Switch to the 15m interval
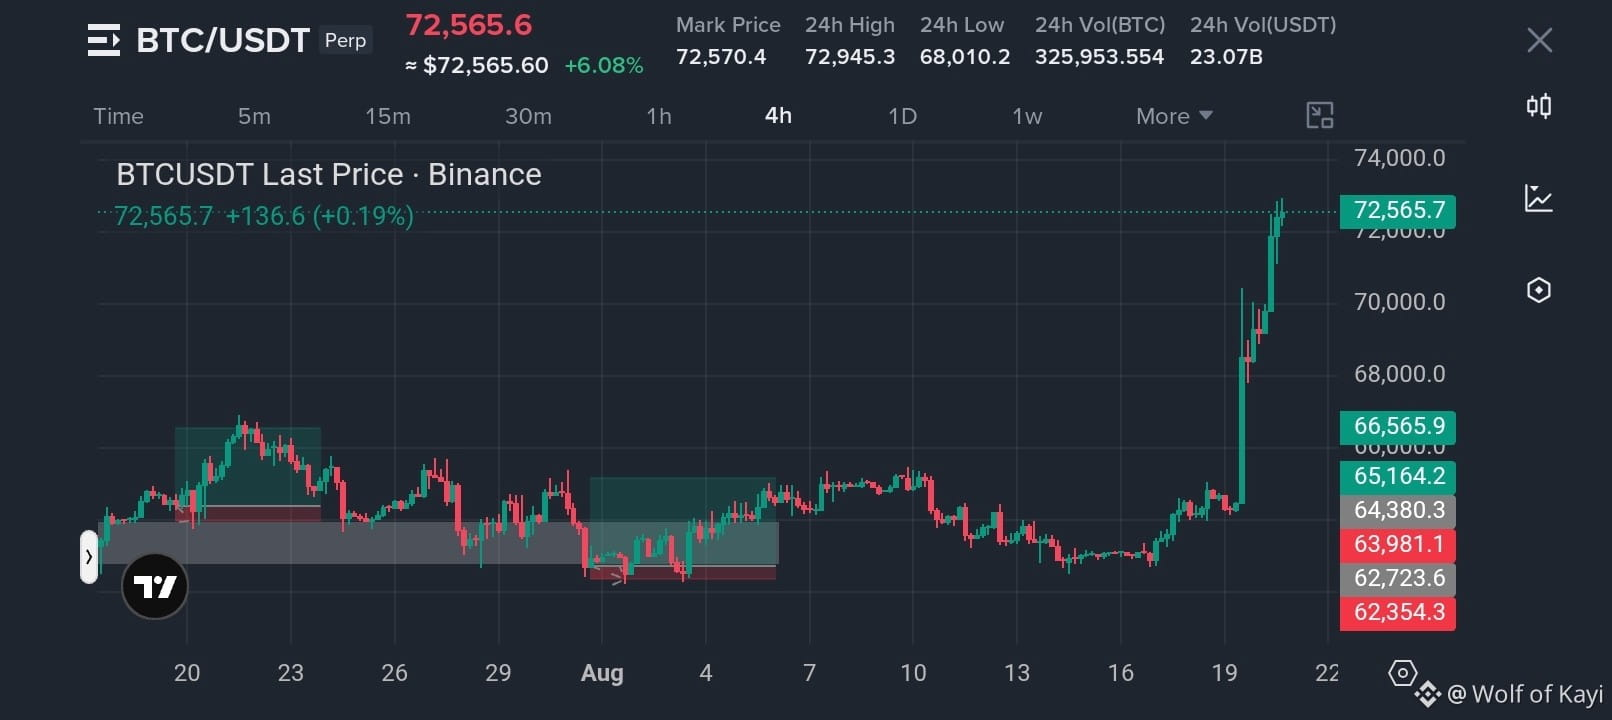This screenshot has height=720, width=1612. 388,116
